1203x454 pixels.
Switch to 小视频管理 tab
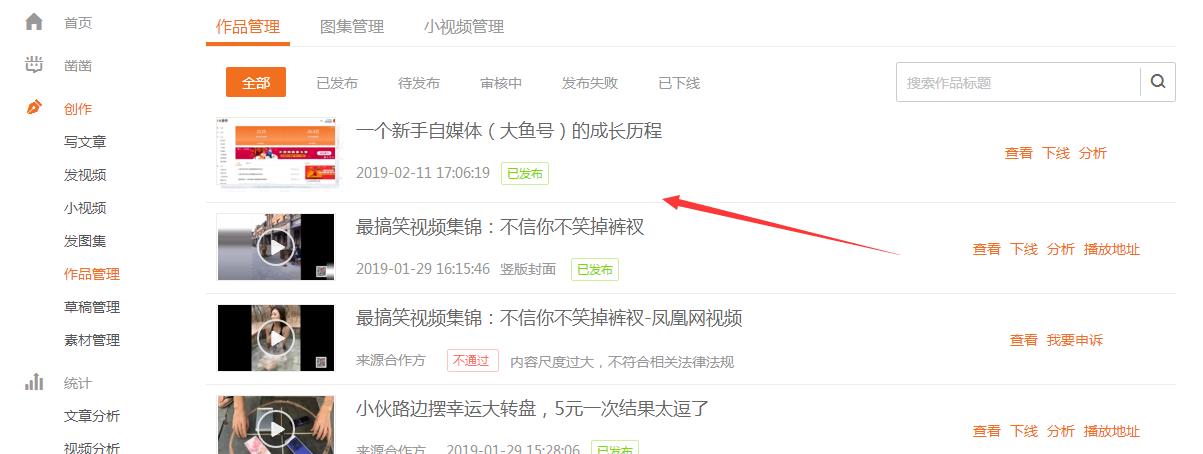(x=463, y=27)
